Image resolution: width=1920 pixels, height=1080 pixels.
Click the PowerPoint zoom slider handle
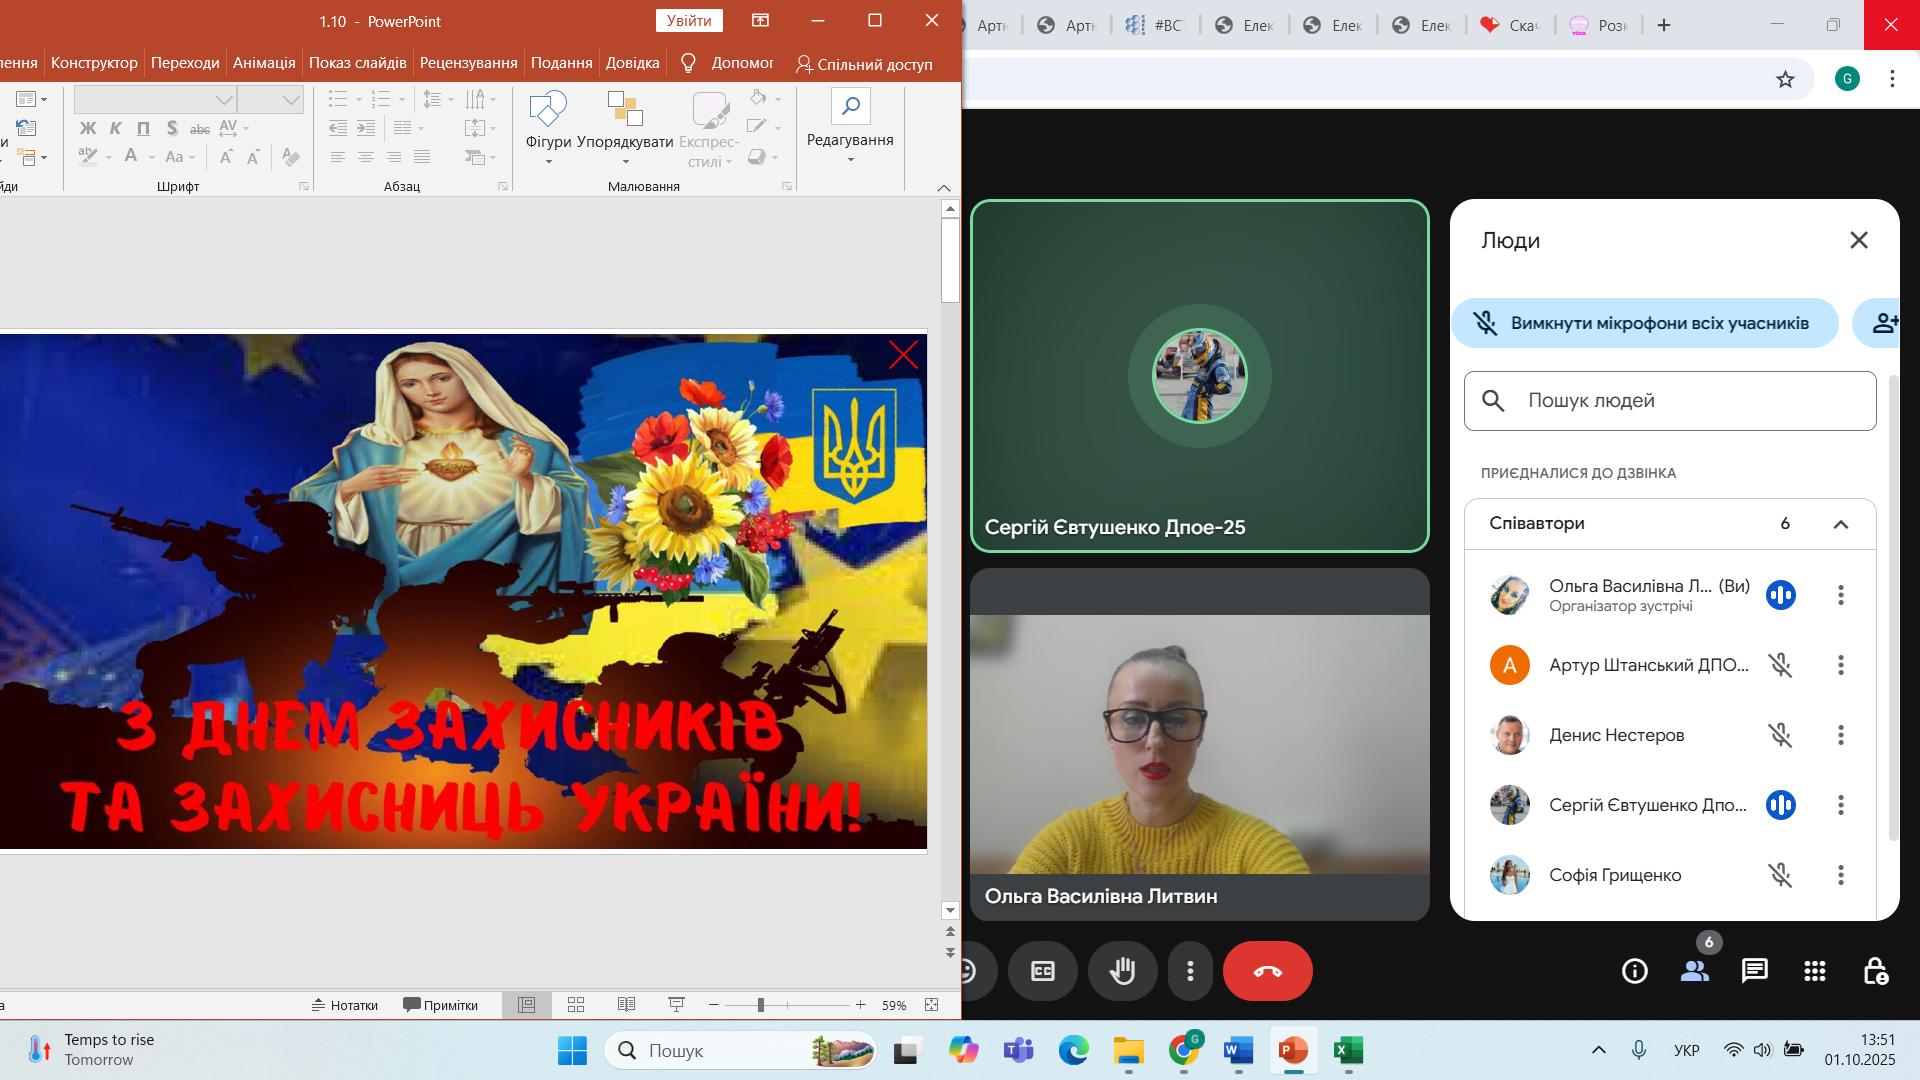tap(761, 1005)
